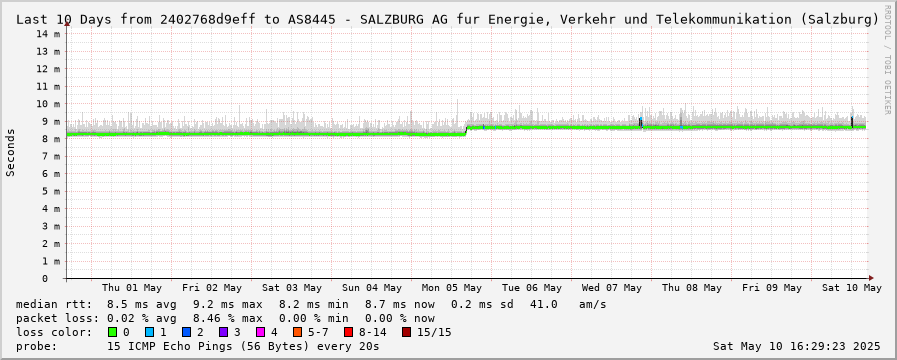Click the packet loss statistics line

tap(225, 318)
